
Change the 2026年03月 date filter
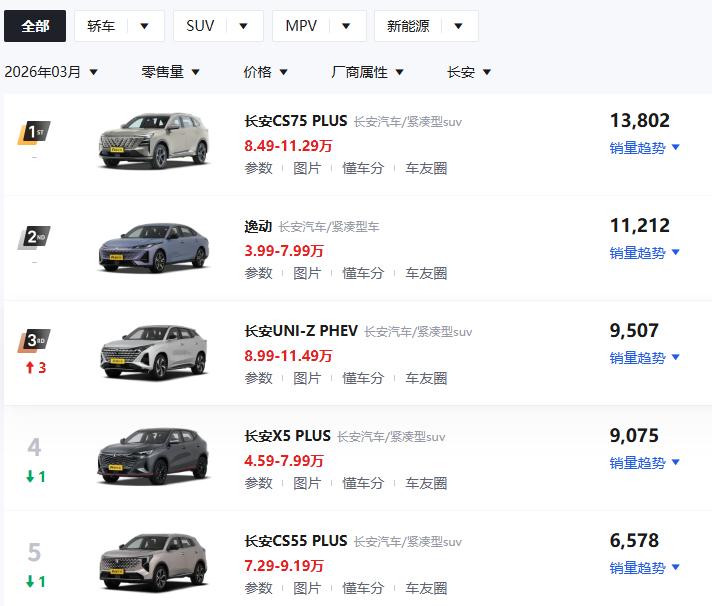[x=51, y=72]
